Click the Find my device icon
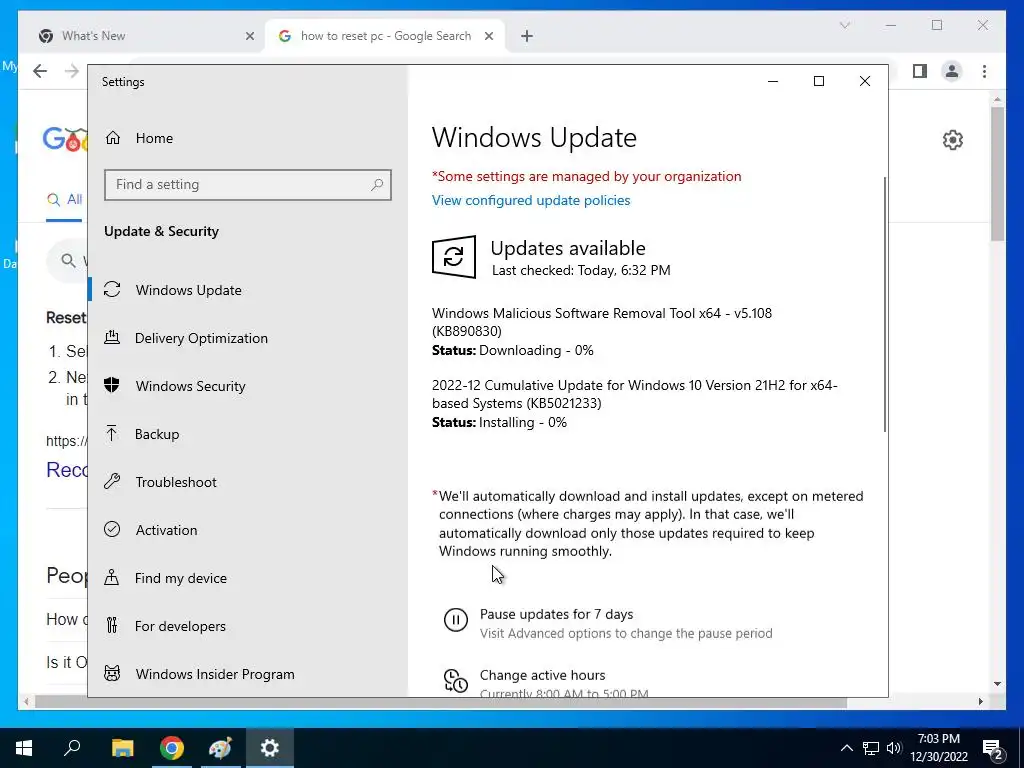The width and height of the screenshot is (1024, 768). 112,577
